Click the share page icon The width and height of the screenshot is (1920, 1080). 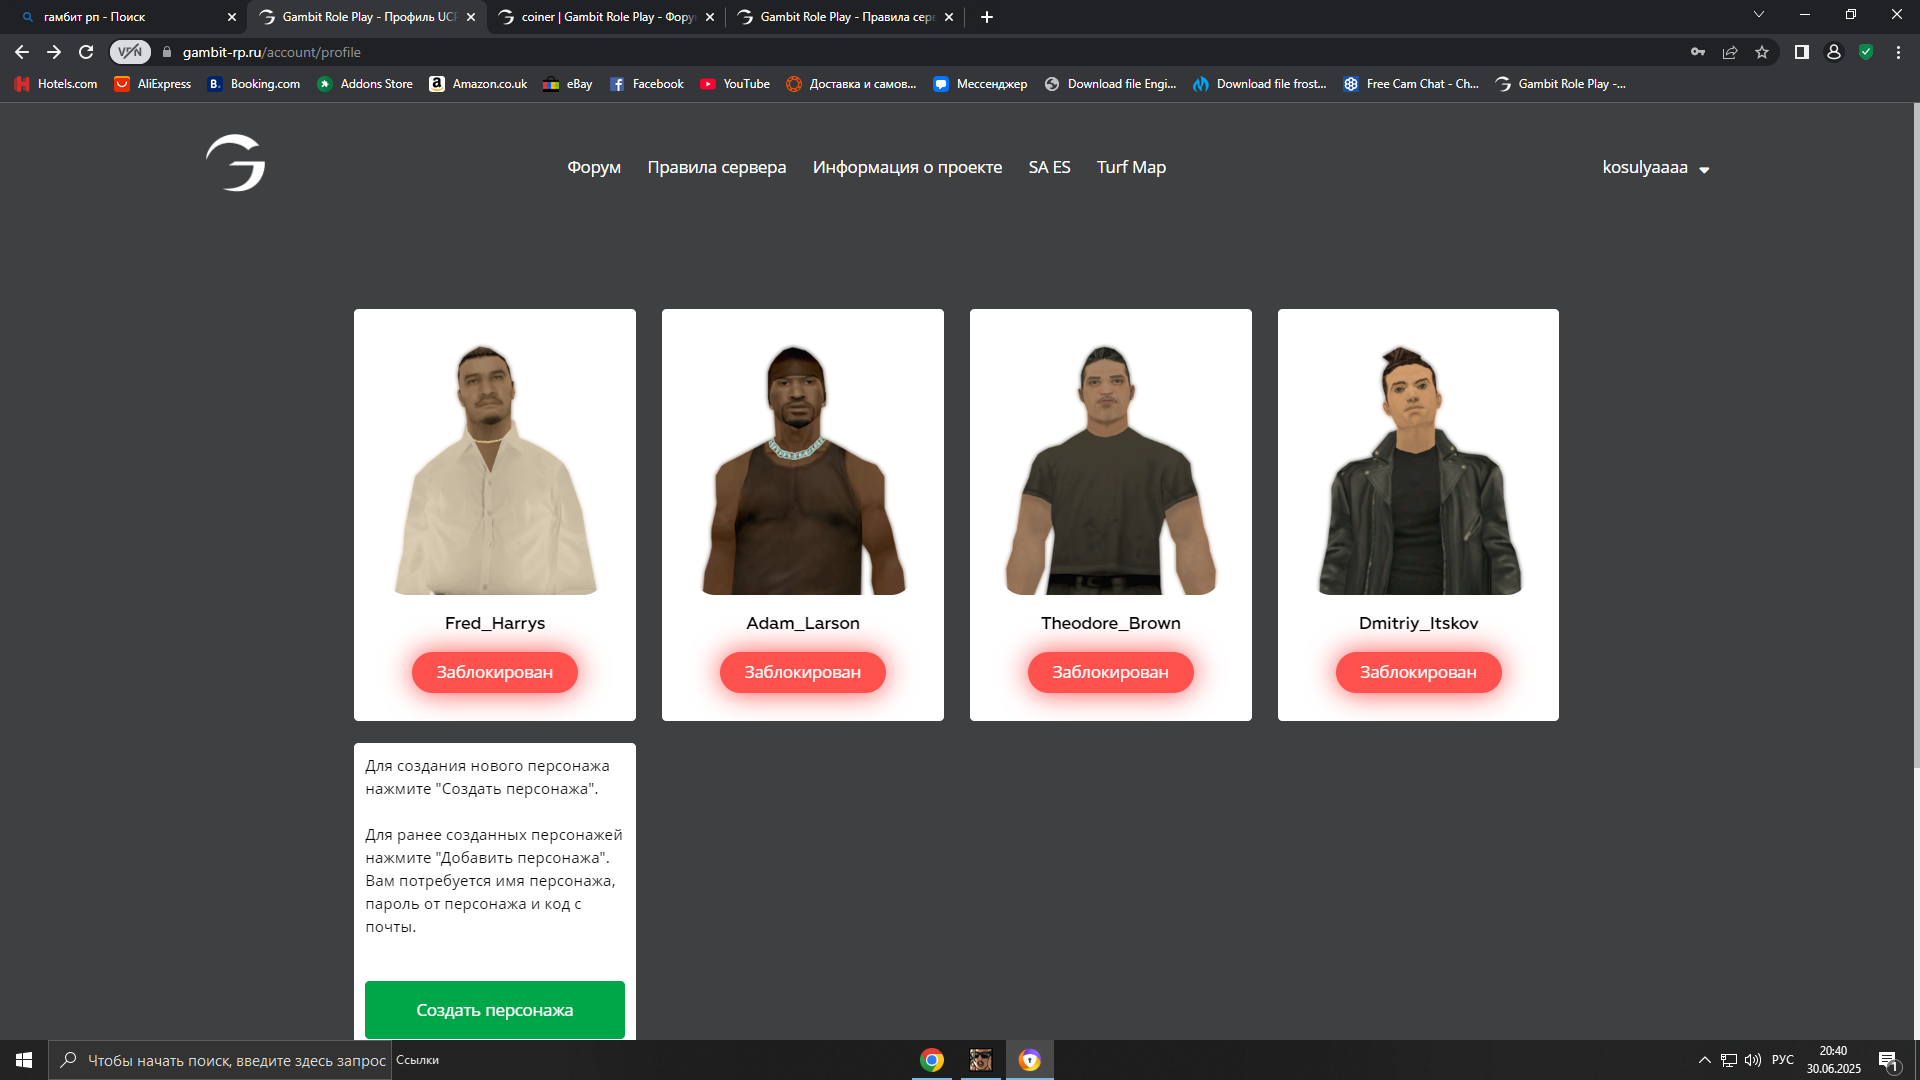[1730, 52]
